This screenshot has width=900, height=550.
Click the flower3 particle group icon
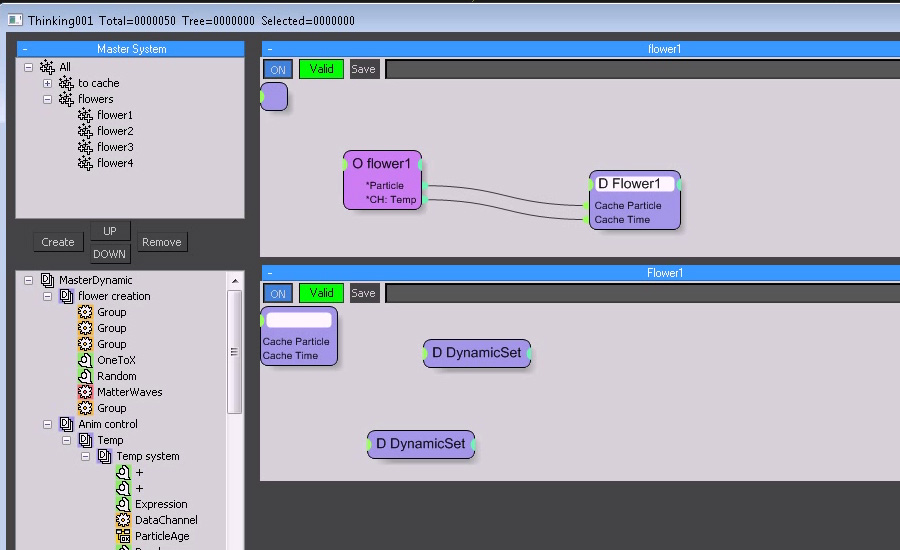(85, 148)
